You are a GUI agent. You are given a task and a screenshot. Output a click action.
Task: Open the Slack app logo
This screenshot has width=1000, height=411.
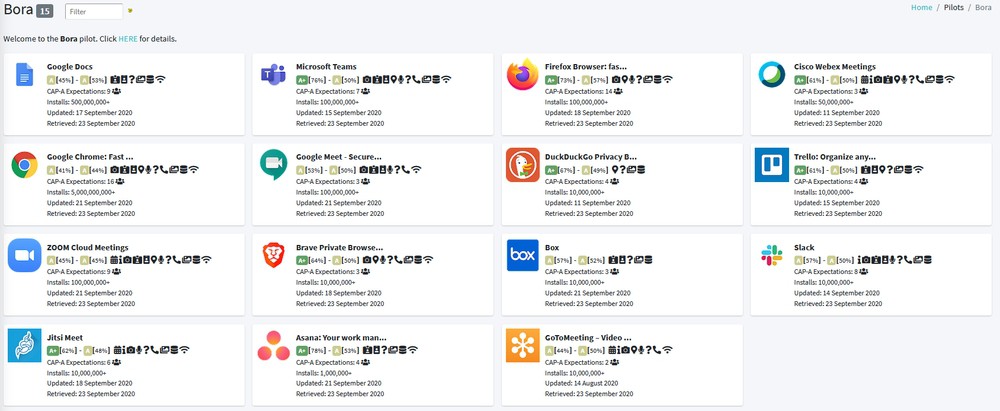pos(771,255)
